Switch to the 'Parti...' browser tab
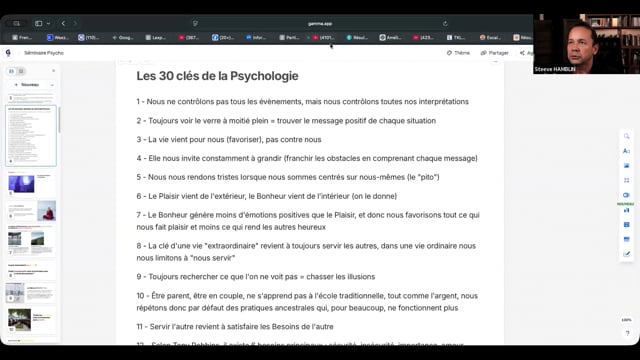Image resolution: width=640 pixels, height=360 pixels. [x=289, y=38]
